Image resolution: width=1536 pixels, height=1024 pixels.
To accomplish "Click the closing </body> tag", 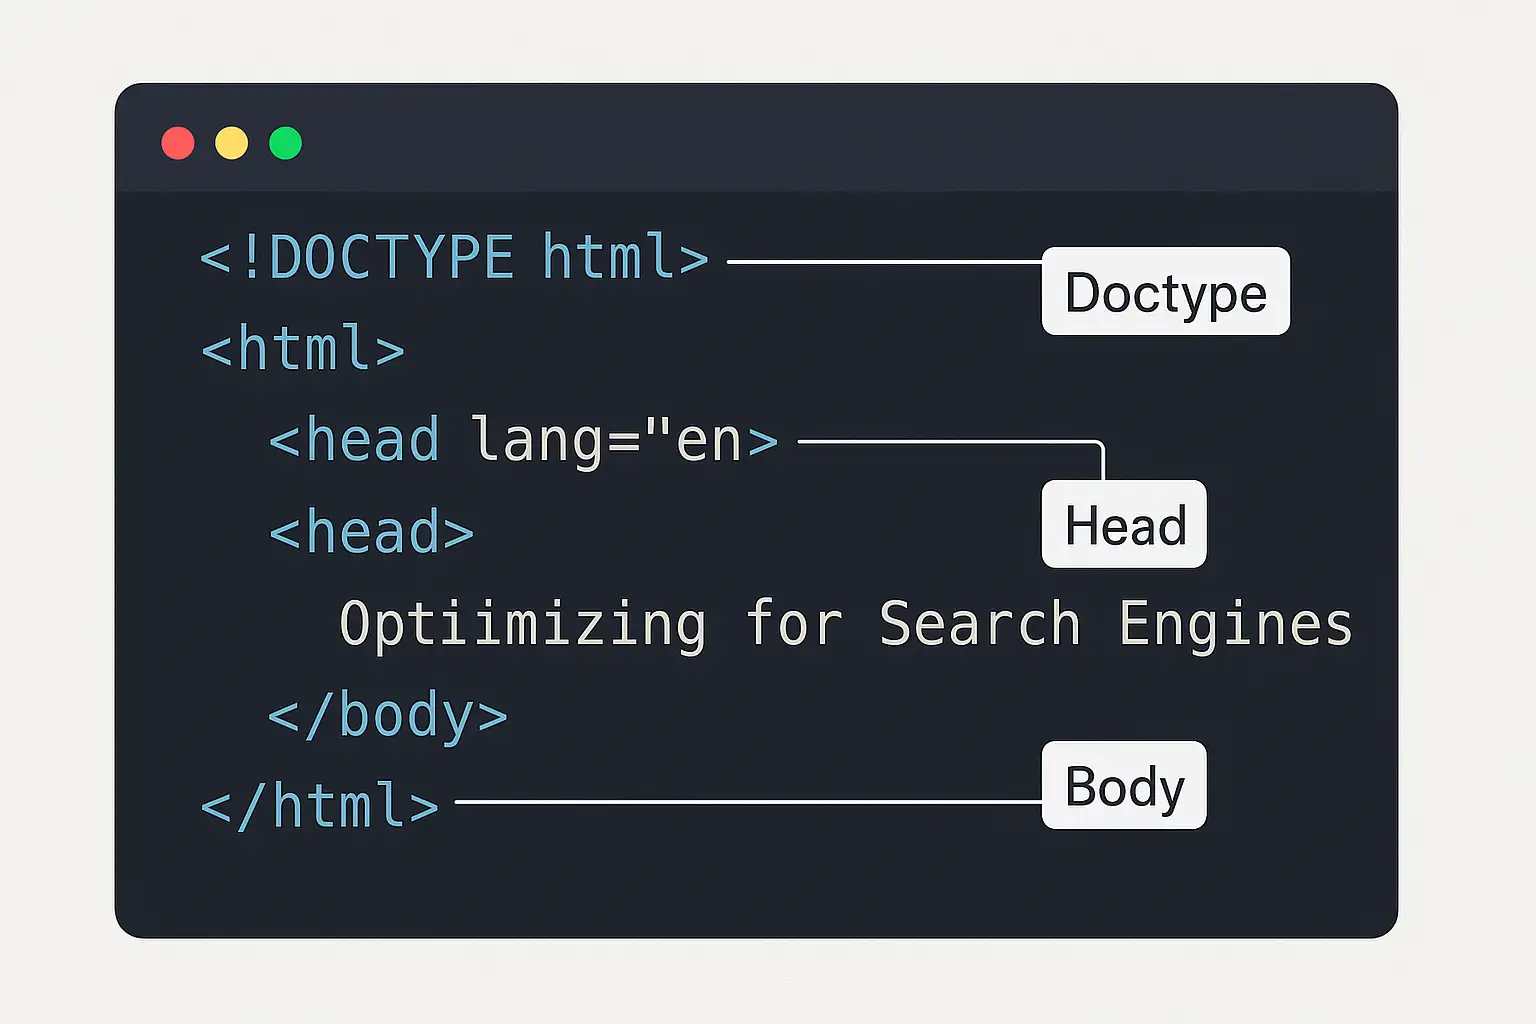I will point(388,716).
